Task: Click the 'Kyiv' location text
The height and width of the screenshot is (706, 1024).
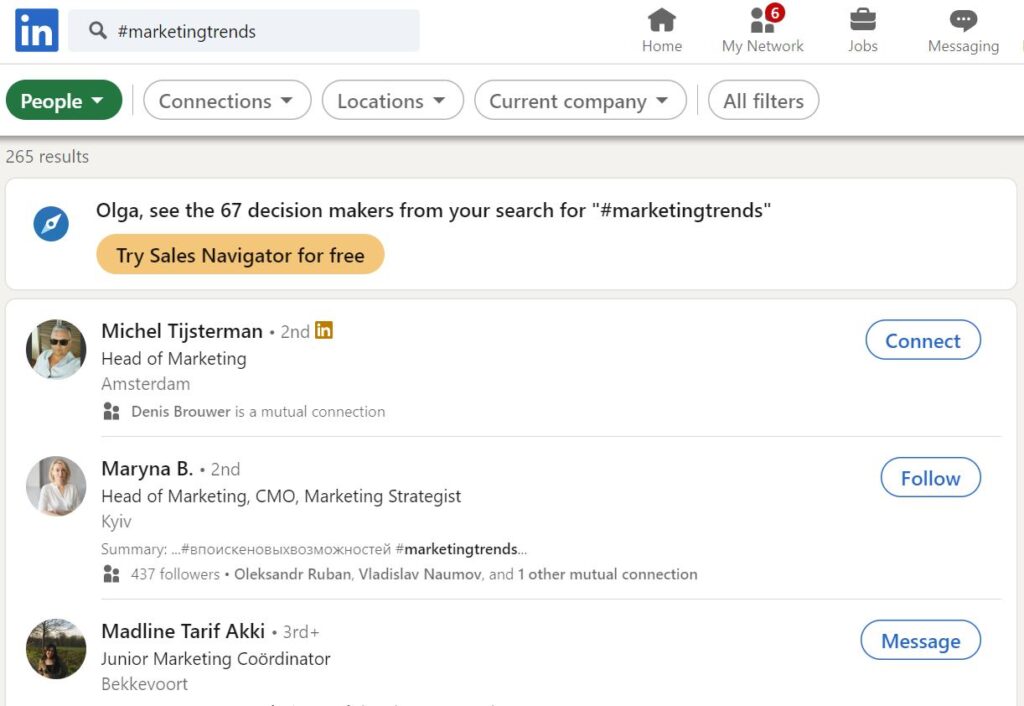Action: (x=116, y=522)
